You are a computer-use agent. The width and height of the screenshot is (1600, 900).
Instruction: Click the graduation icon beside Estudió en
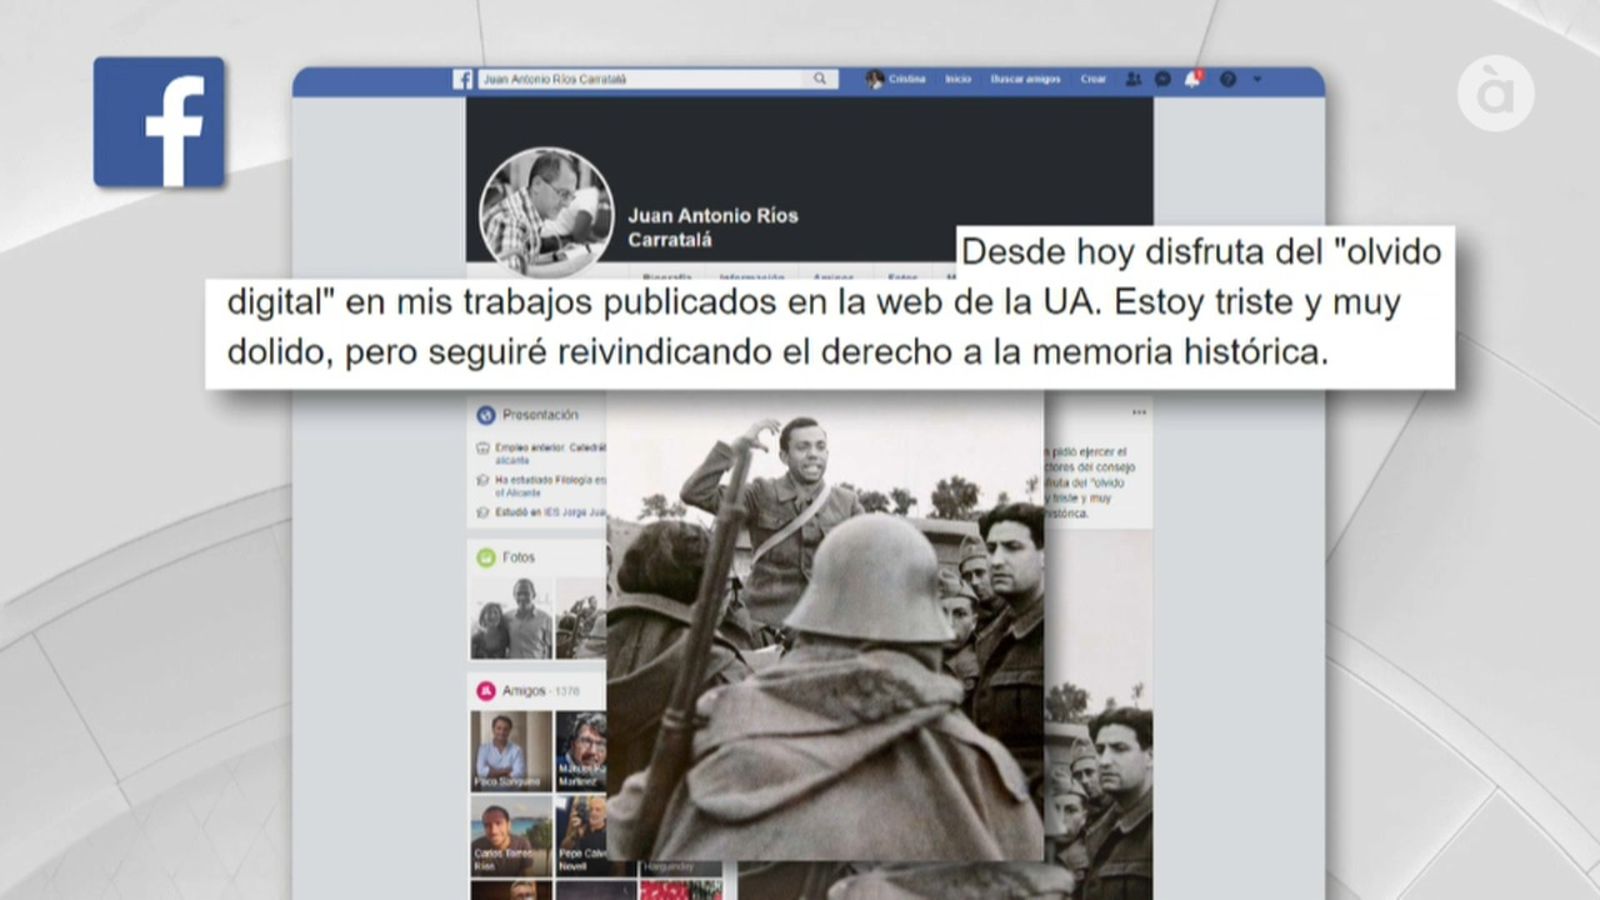click(484, 513)
